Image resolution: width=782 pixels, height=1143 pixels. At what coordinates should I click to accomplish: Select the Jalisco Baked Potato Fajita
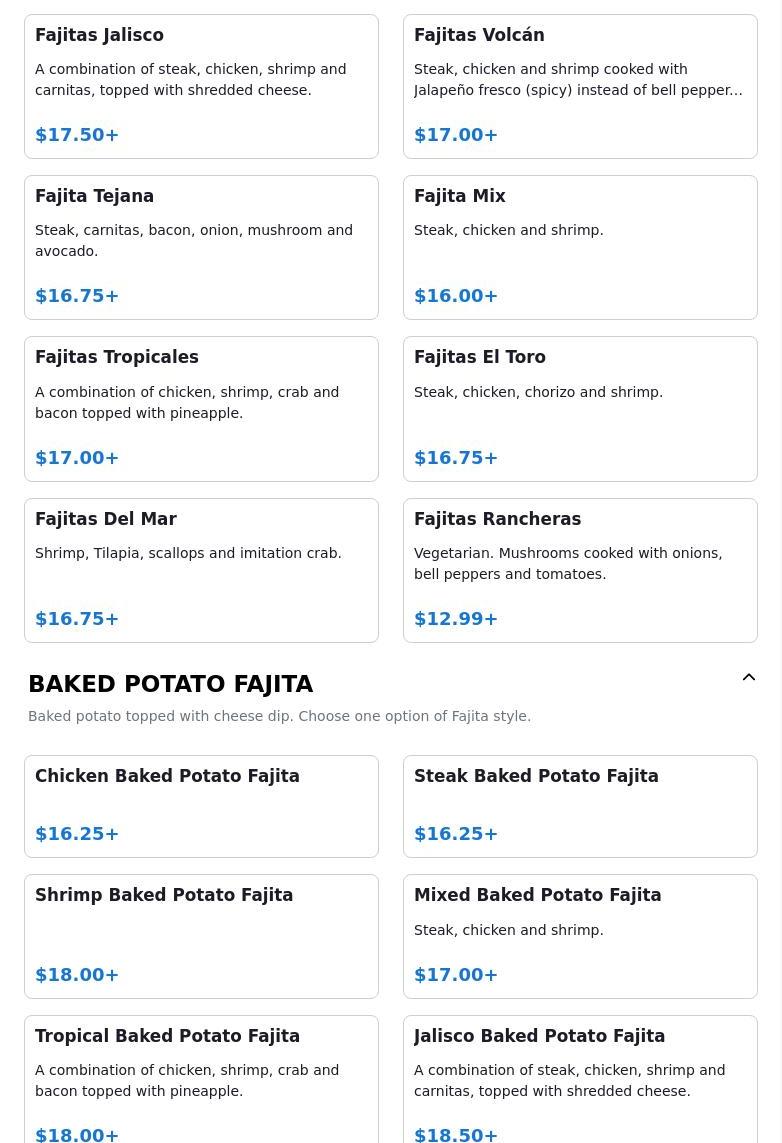[x=580, y=1078]
